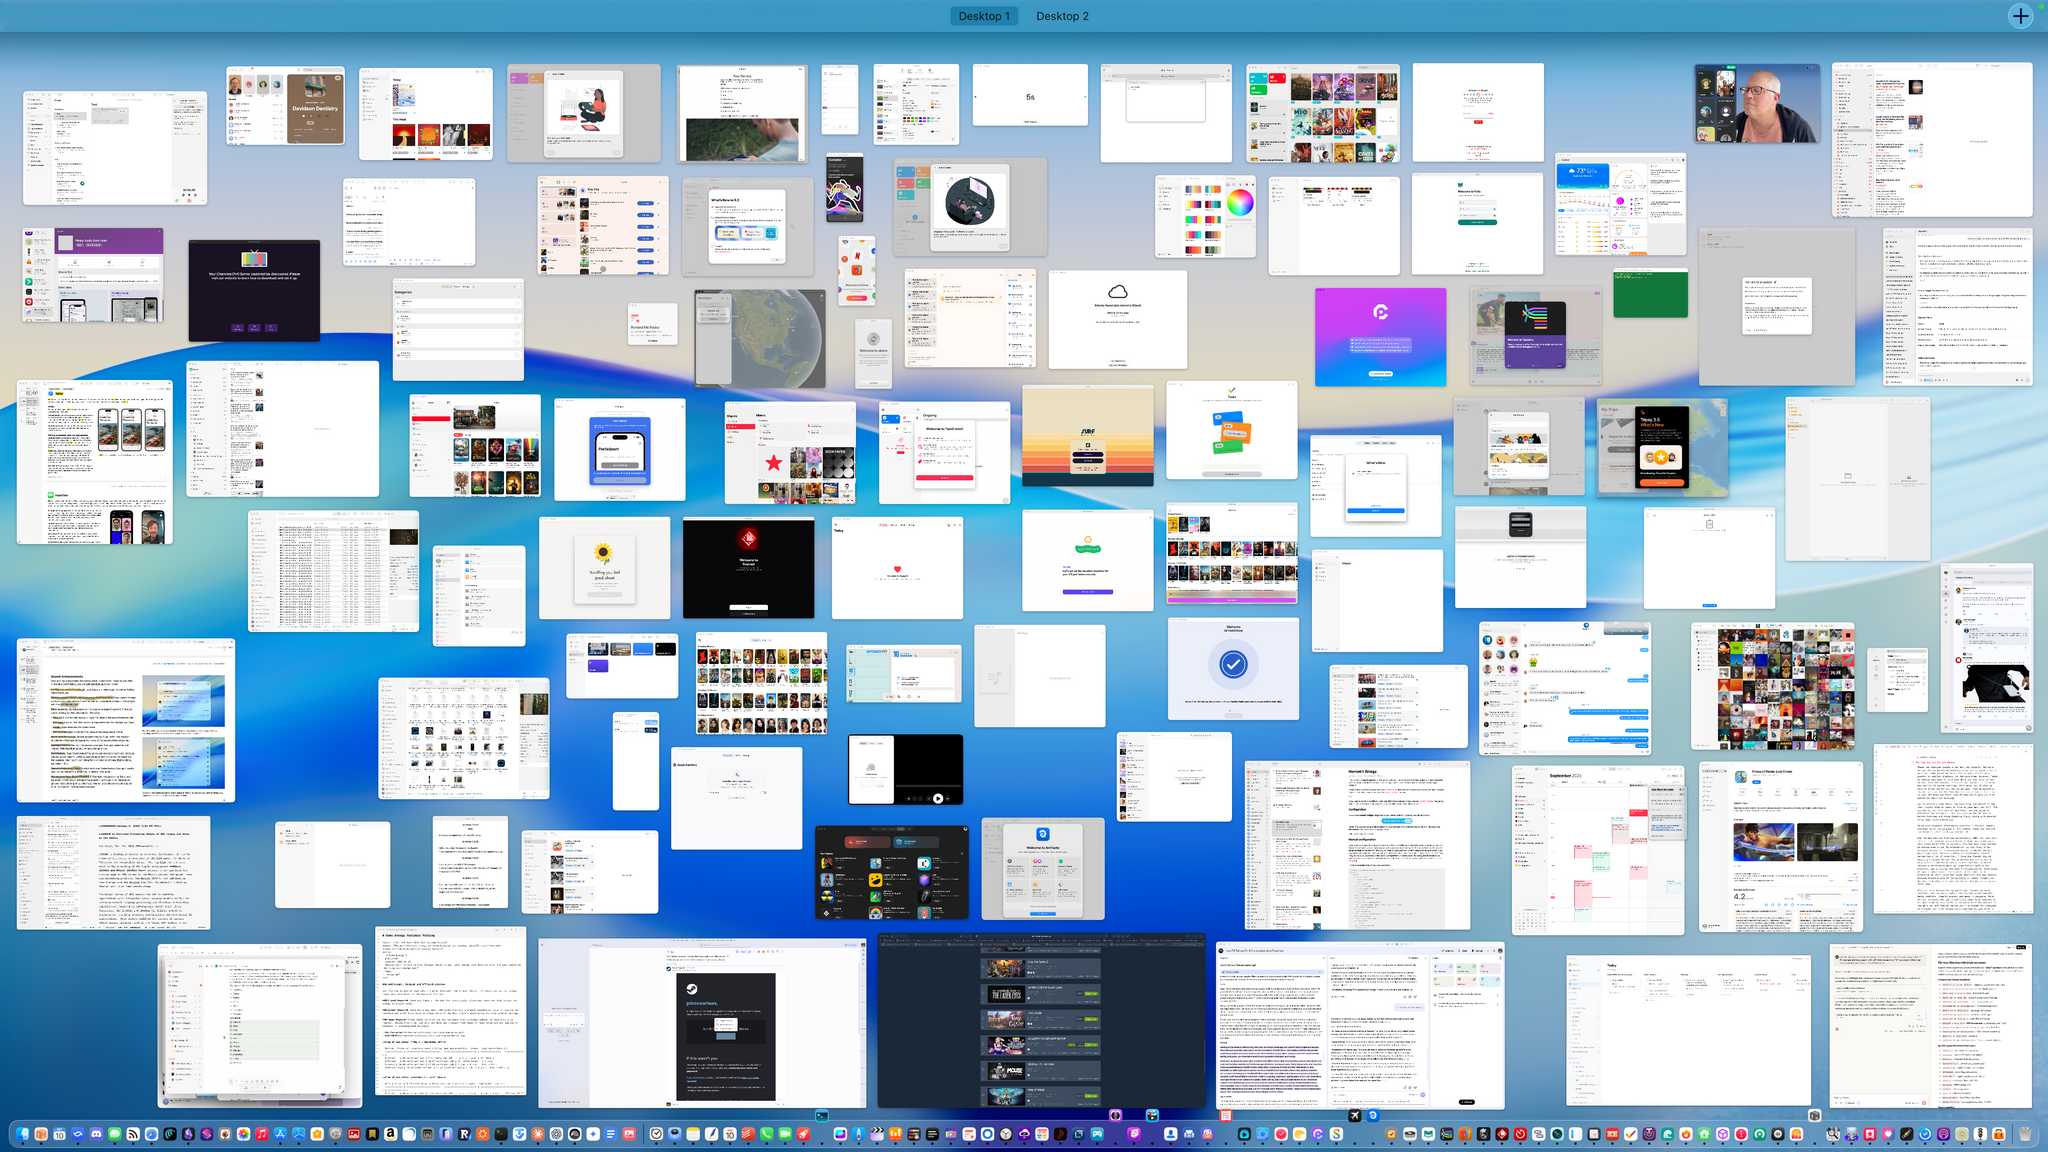Viewport: 2048px width, 1152px height.
Task: Select the video call window with man
Action: click(1757, 103)
